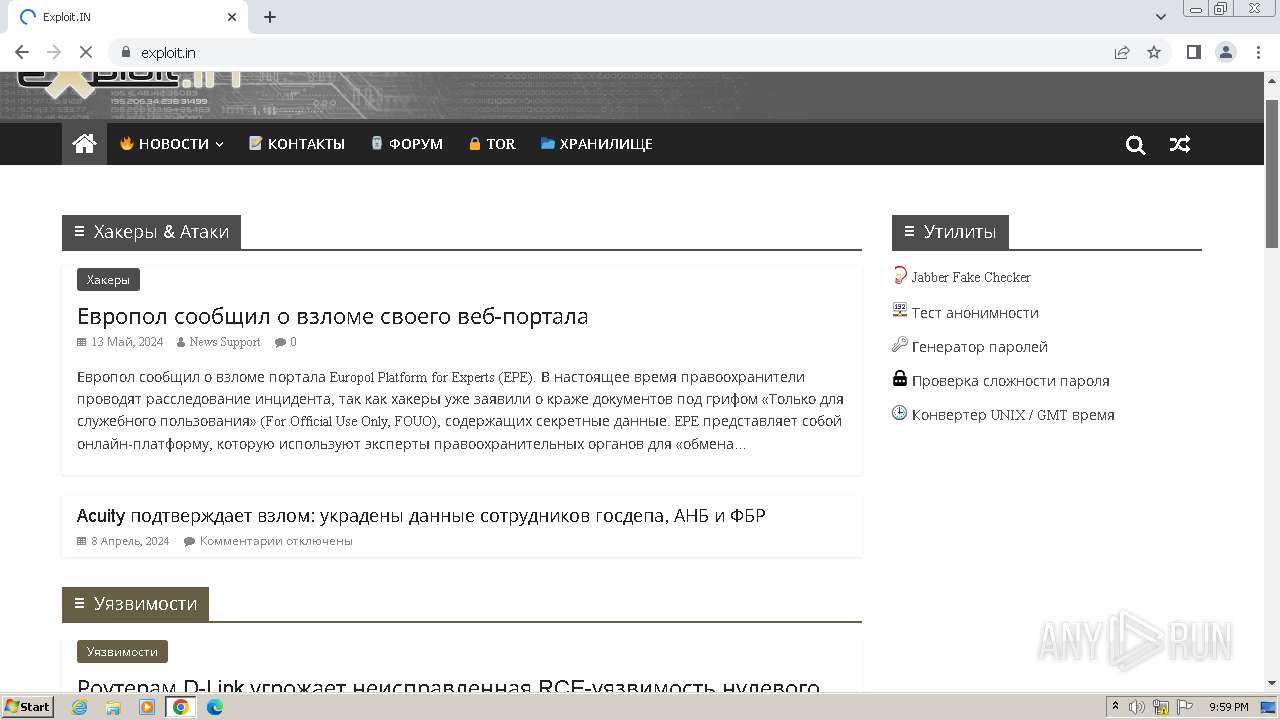
Task: Click the vertical page scrollbar
Action: 1272,175
